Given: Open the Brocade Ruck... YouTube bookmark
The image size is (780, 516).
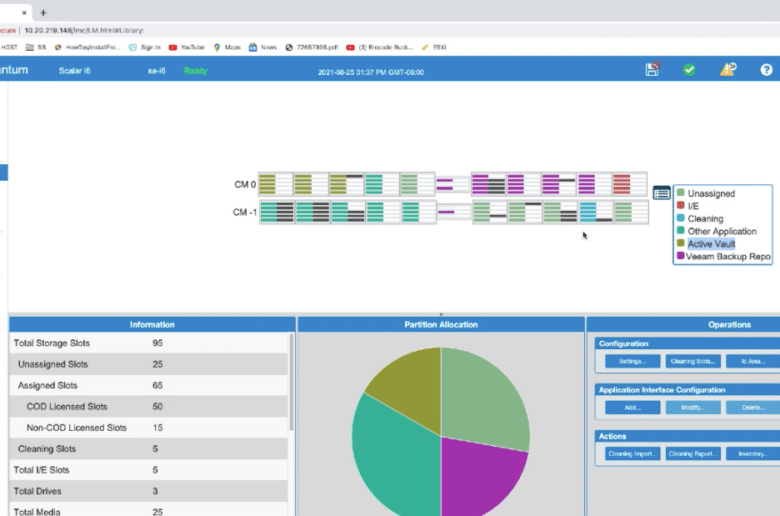Looking at the screenshot, I should (380, 47).
